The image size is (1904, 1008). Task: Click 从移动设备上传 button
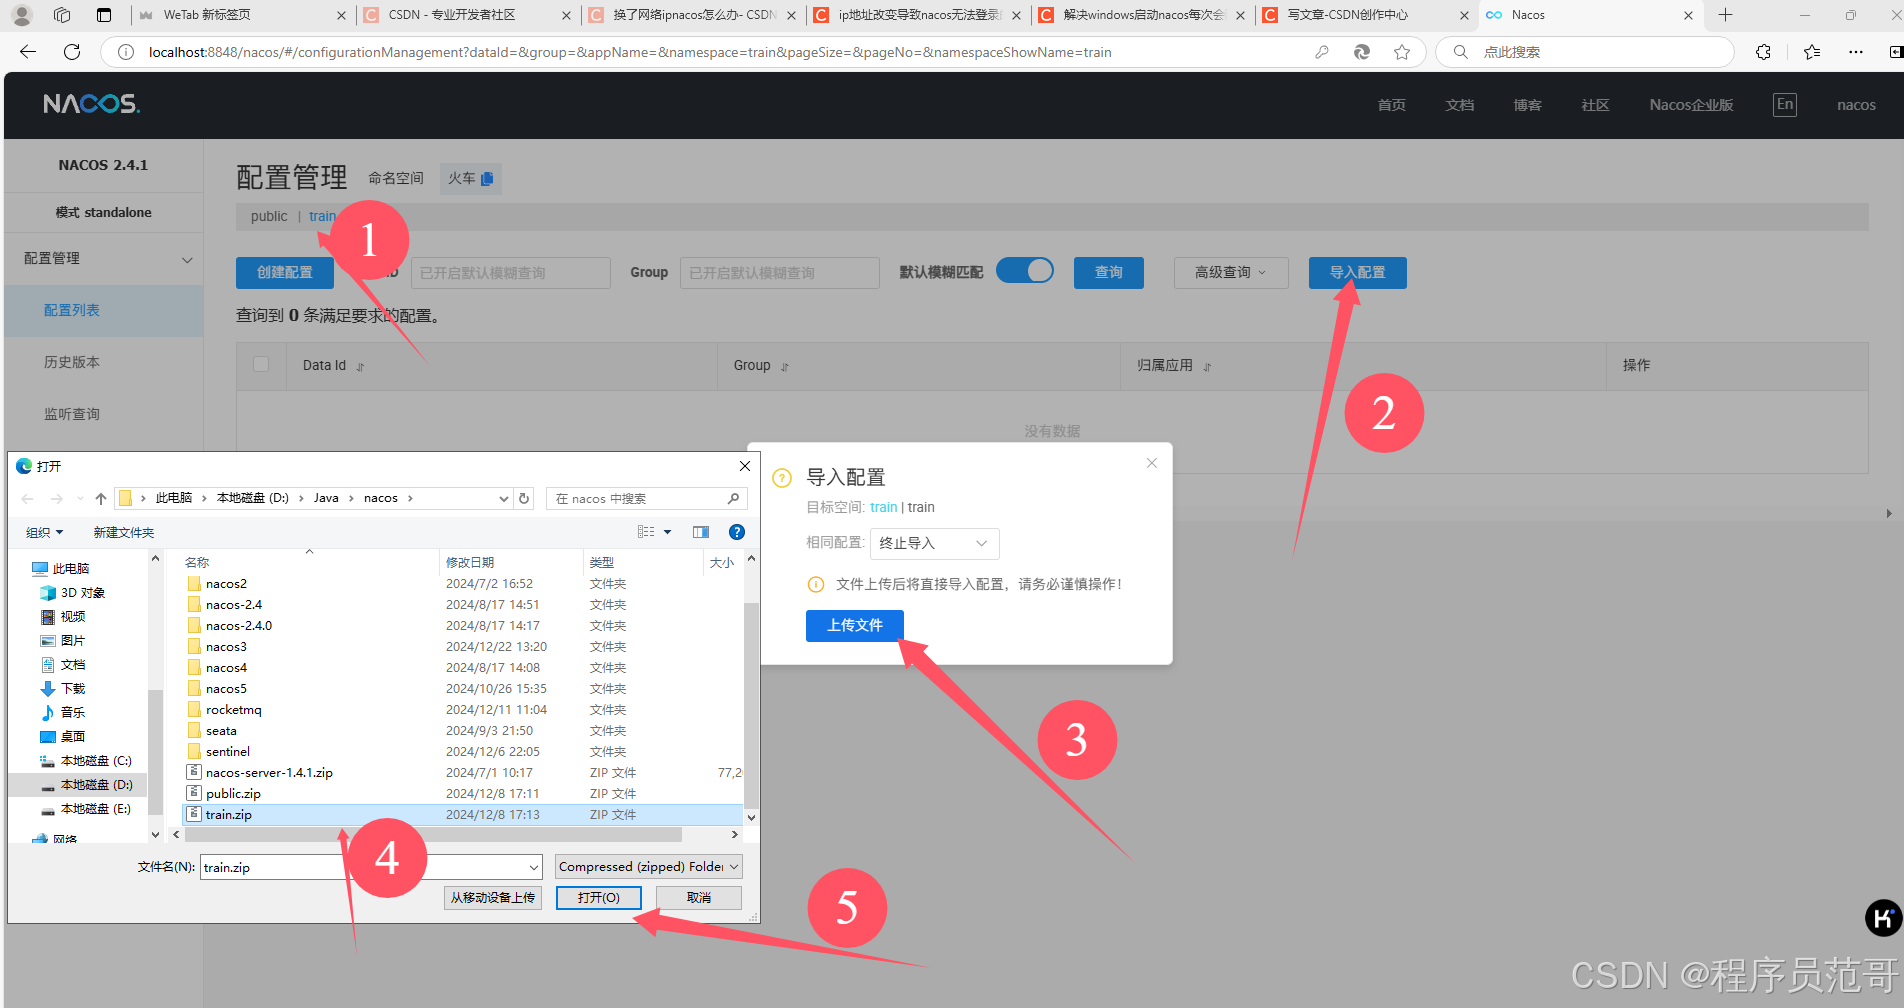(492, 897)
